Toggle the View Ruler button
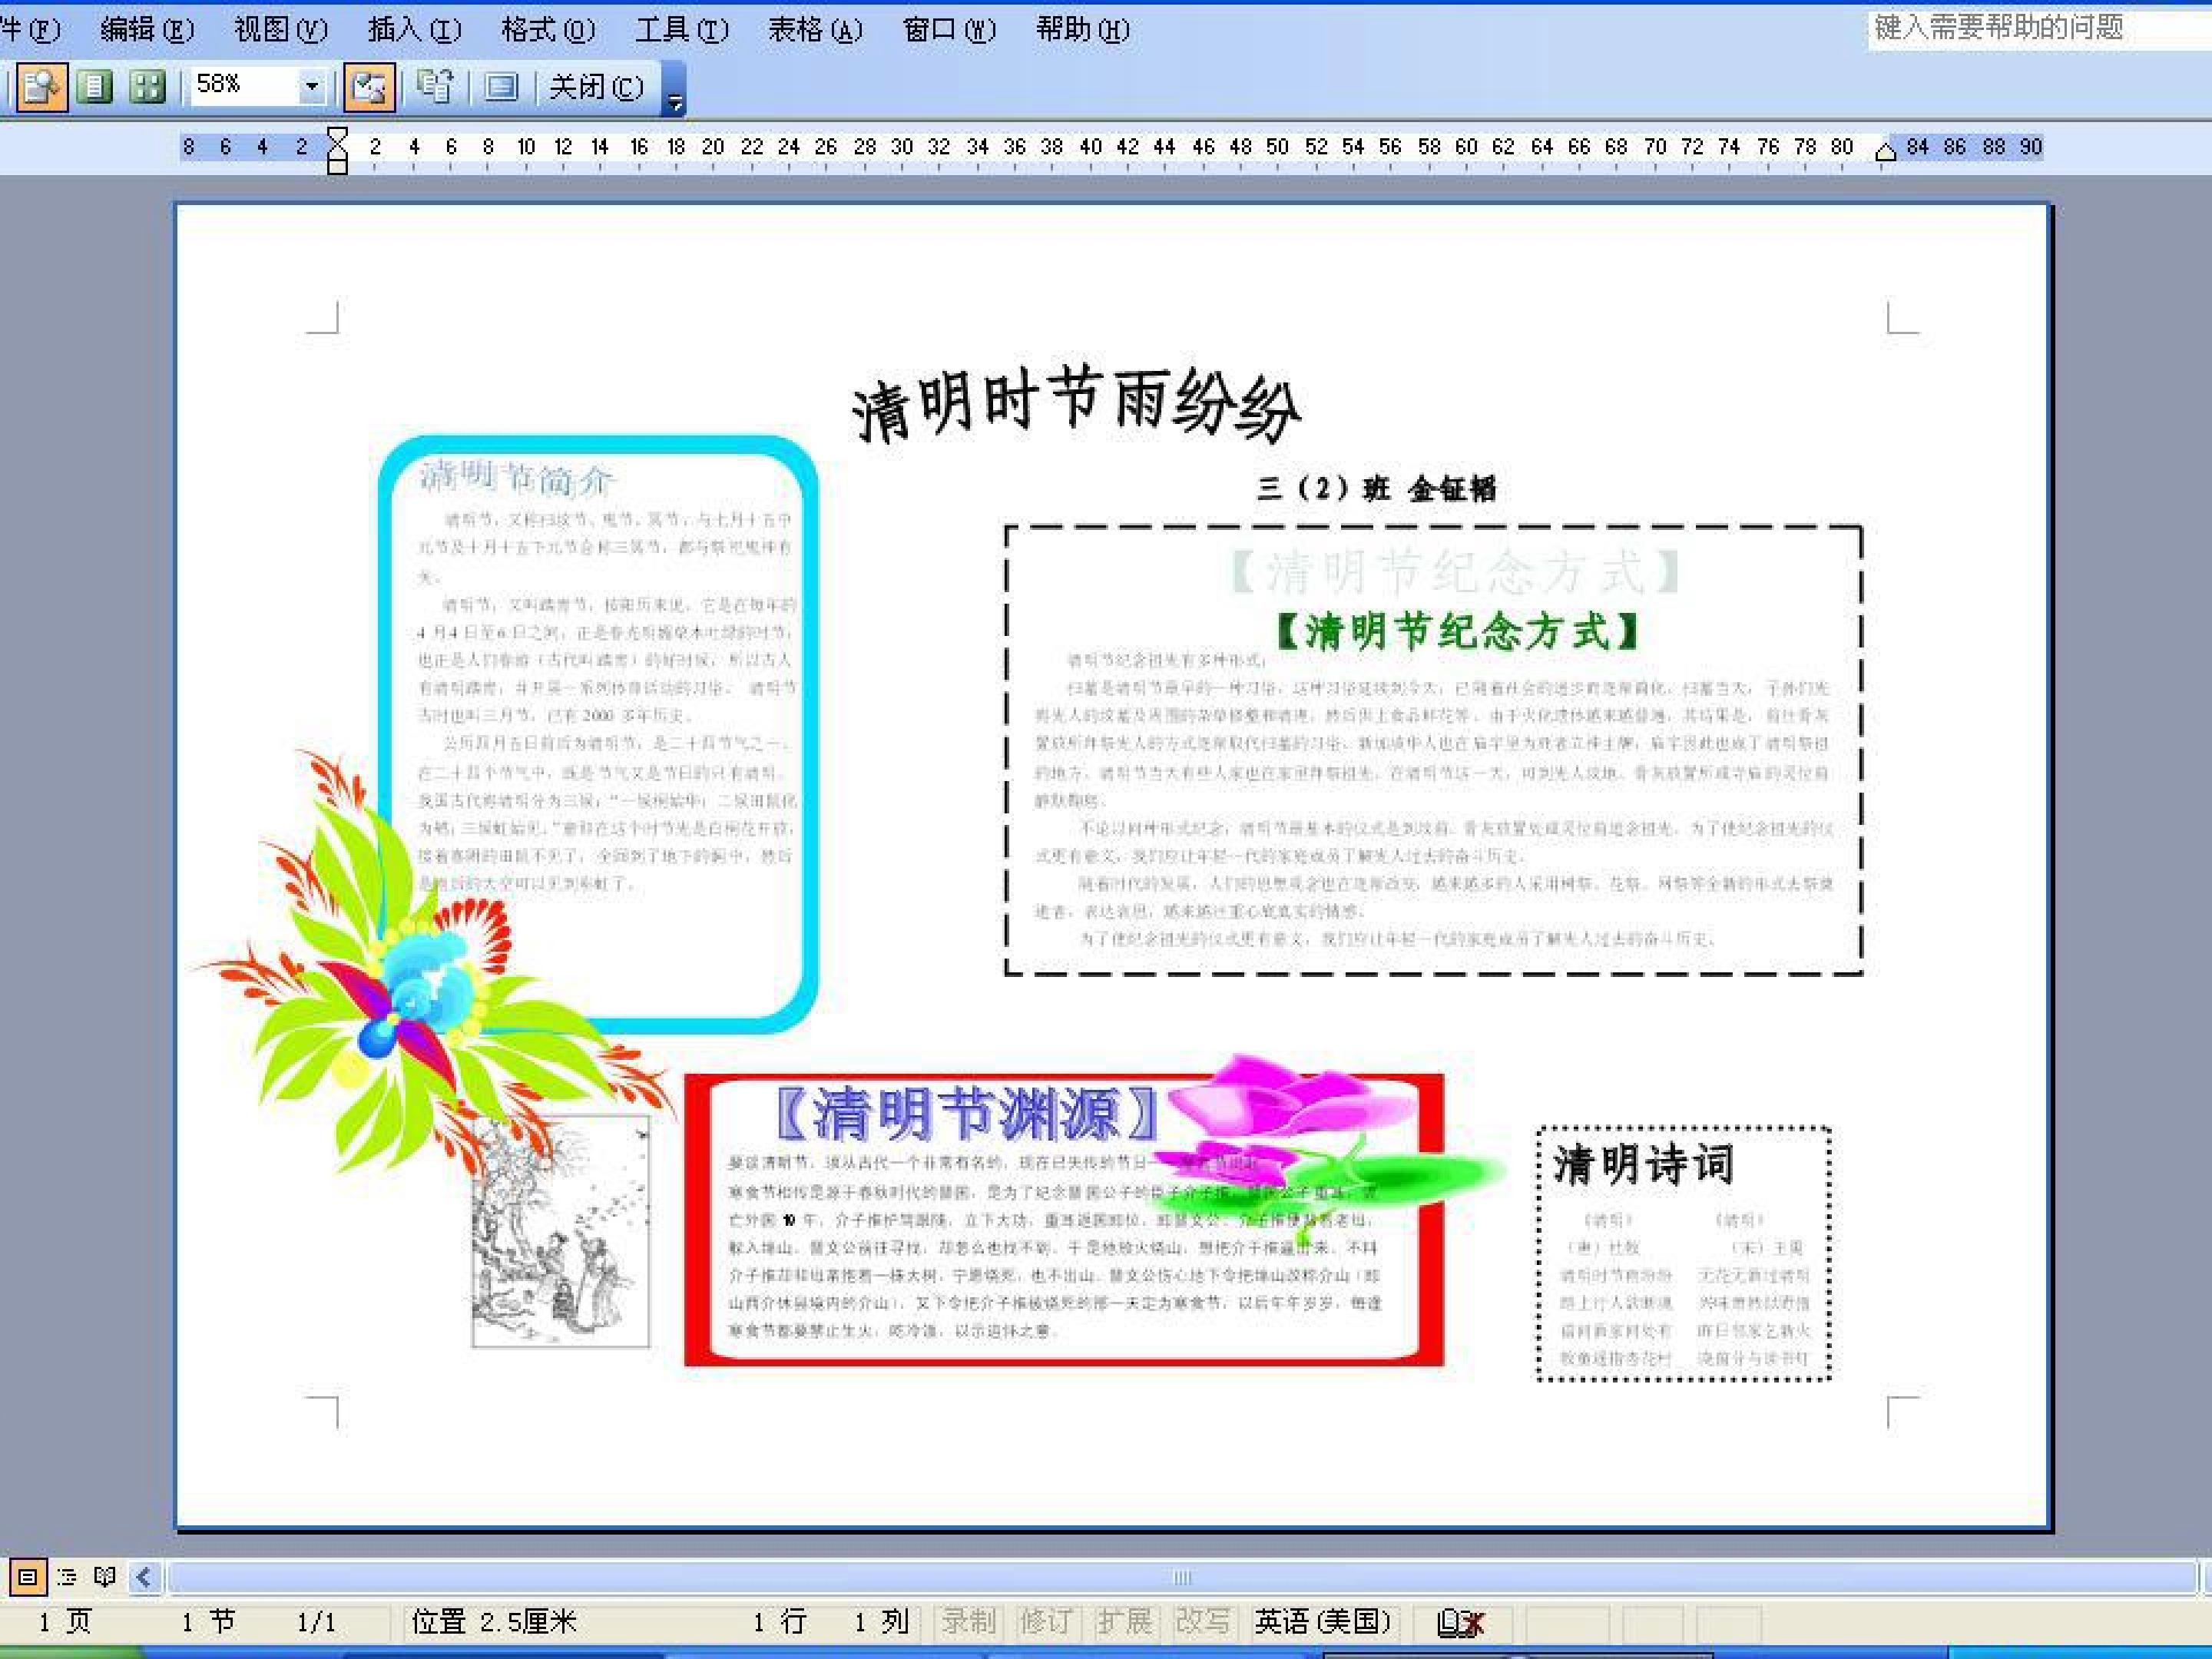This screenshot has height=1659, width=2212. pos(369,87)
